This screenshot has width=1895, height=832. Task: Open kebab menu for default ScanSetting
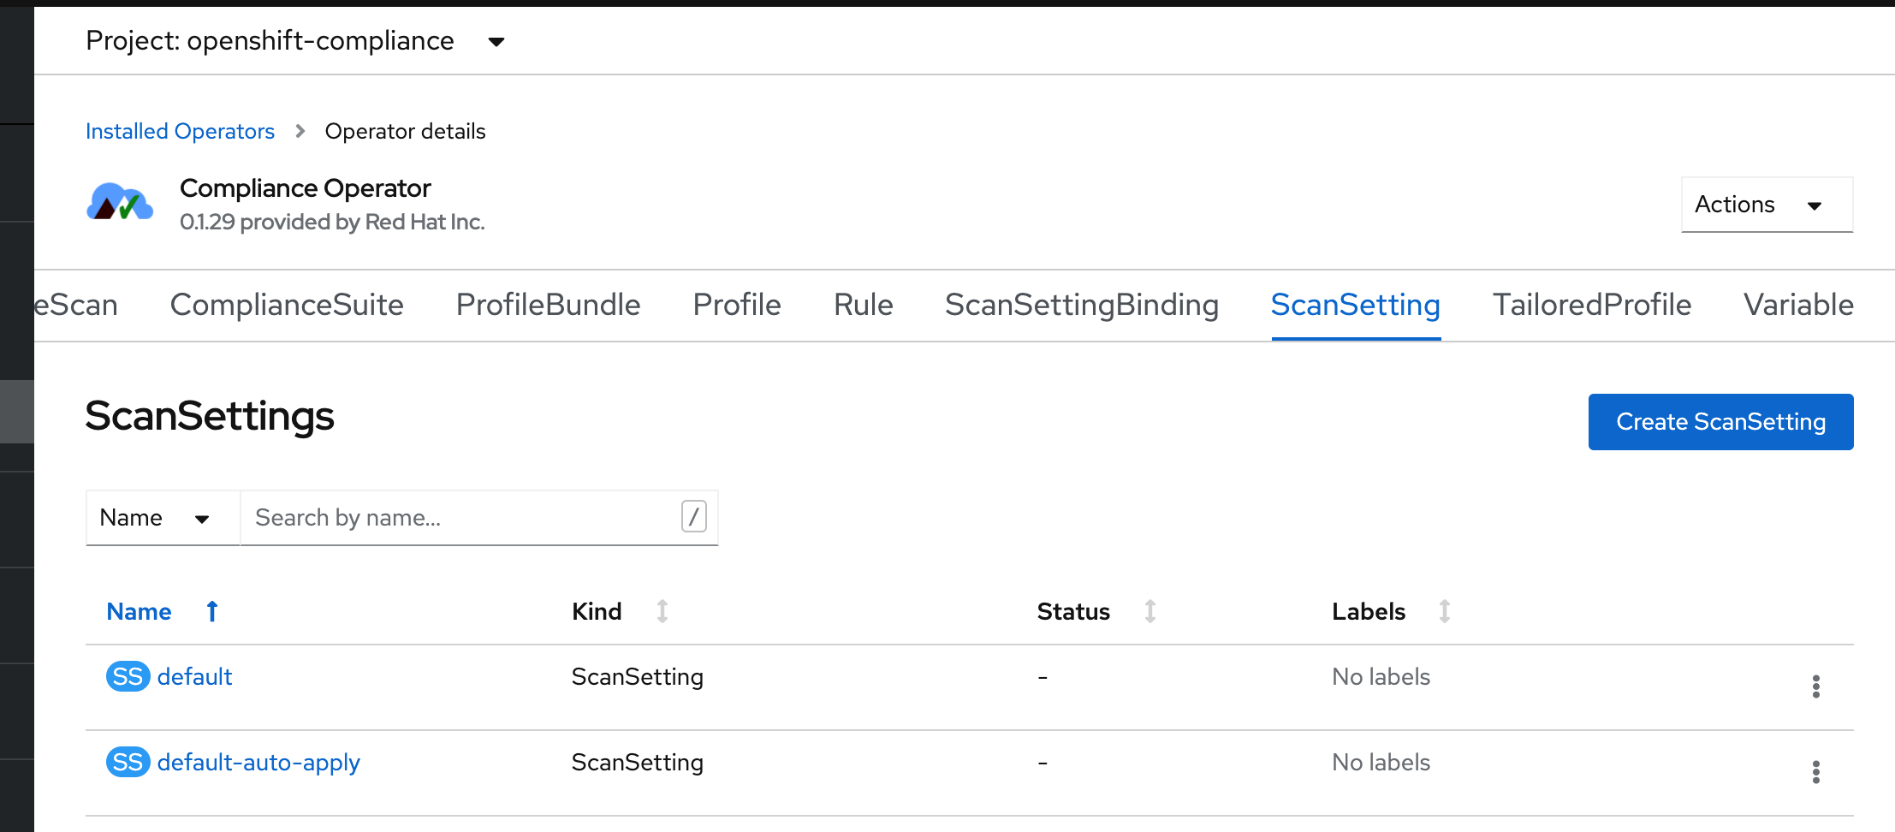point(1815,686)
